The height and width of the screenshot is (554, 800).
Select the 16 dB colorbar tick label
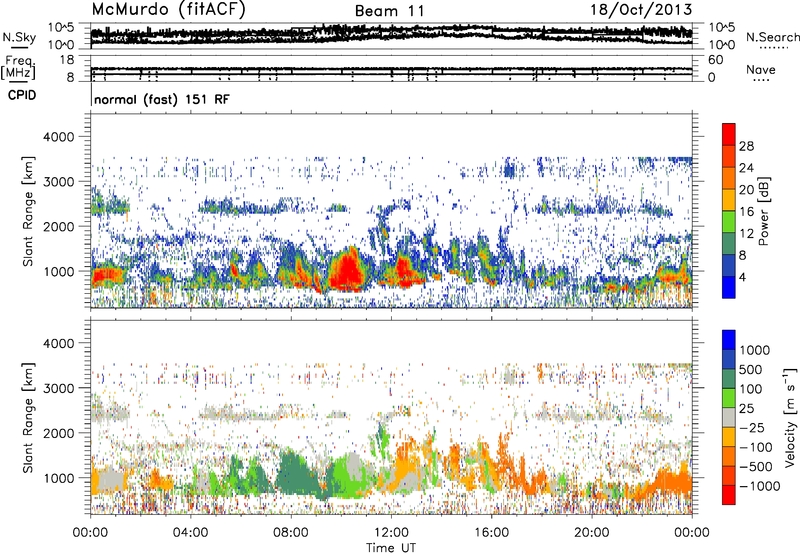point(746,212)
